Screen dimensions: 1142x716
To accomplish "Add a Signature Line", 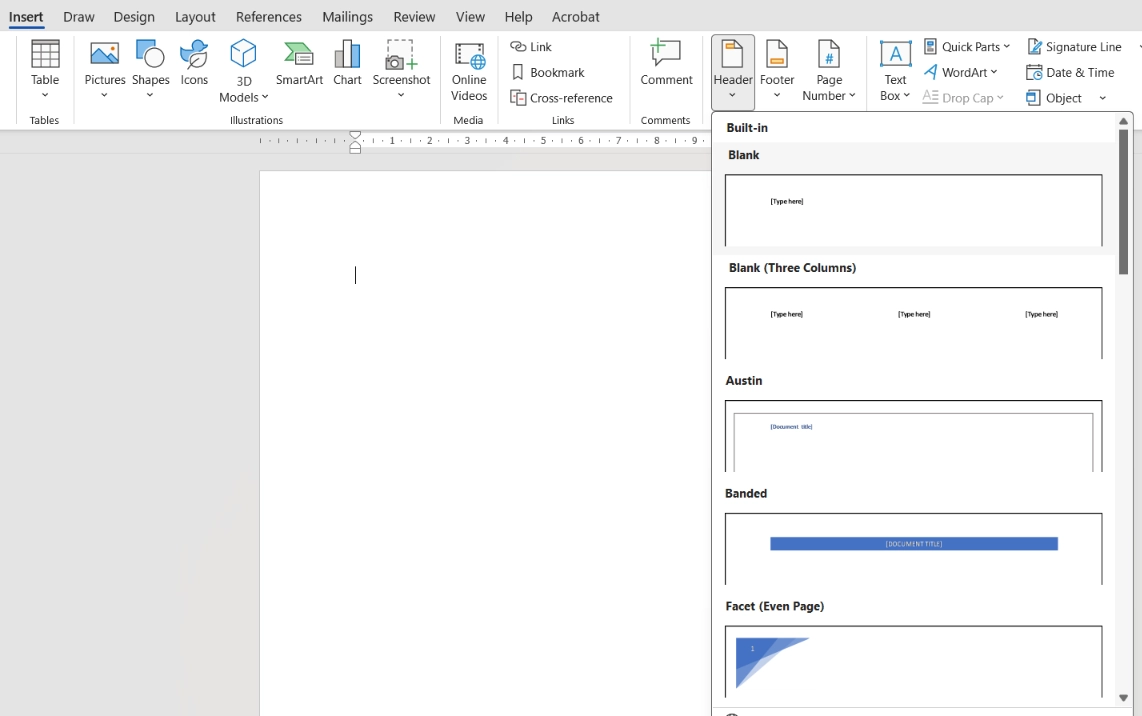I will click(x=1074, y=47).
